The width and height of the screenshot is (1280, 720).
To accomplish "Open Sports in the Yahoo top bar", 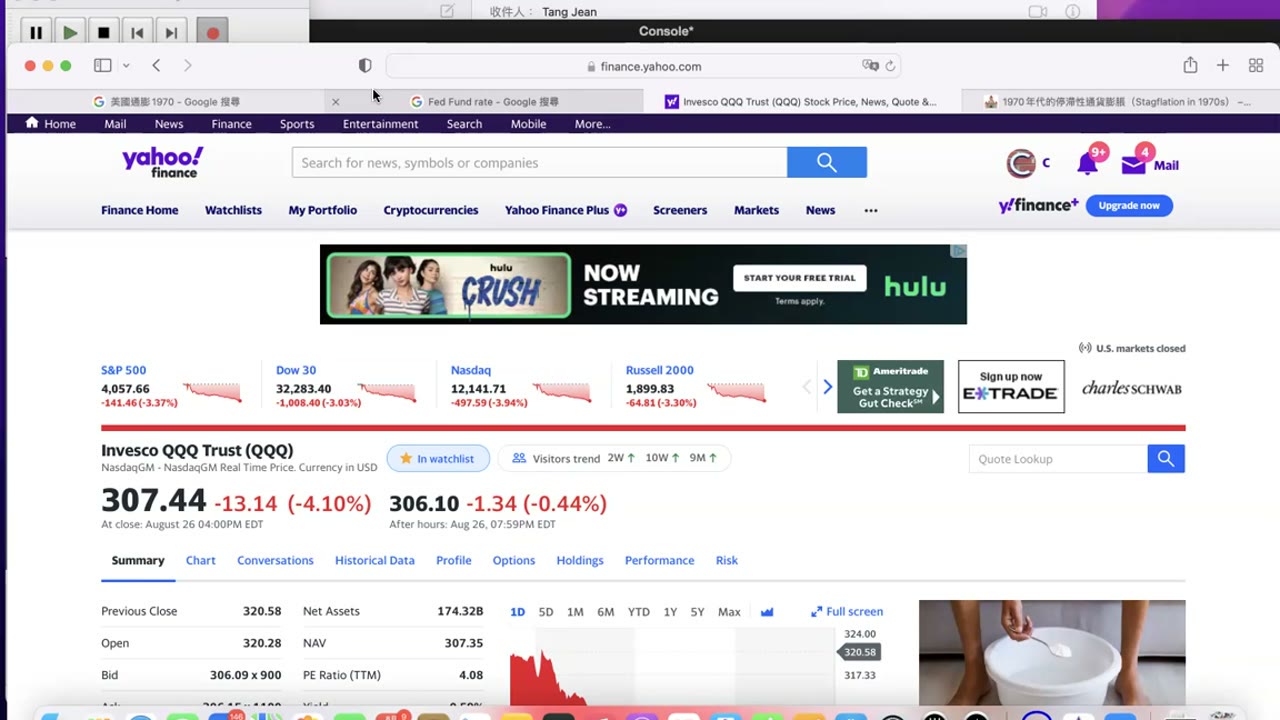I will pyautogui.click(x=297, y=124).
